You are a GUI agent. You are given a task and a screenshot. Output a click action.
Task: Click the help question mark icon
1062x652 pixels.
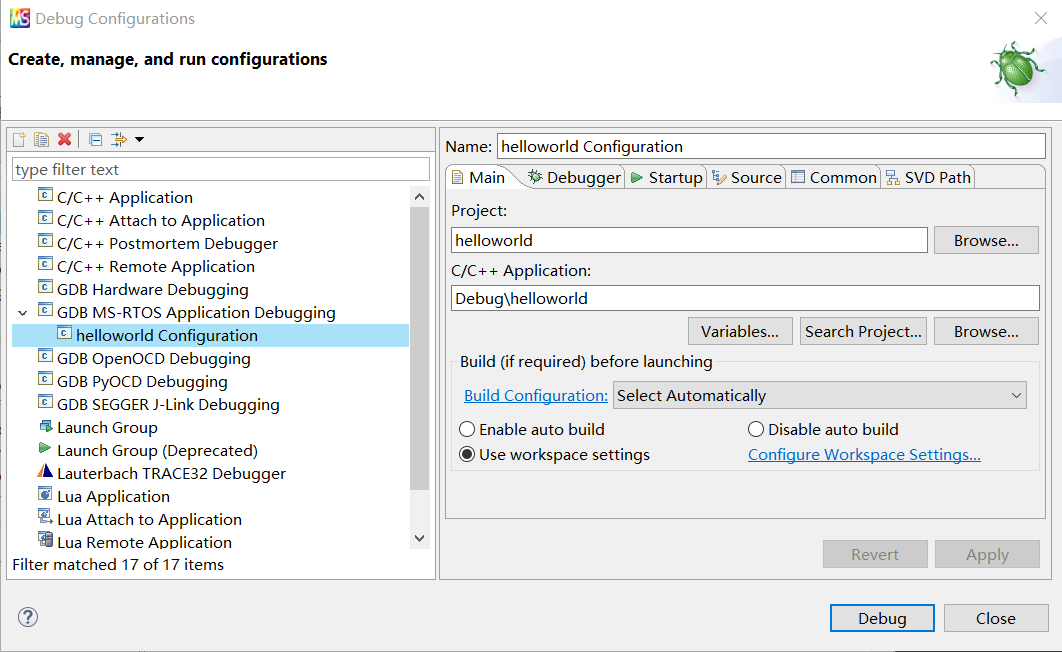[x=28, y=617]
